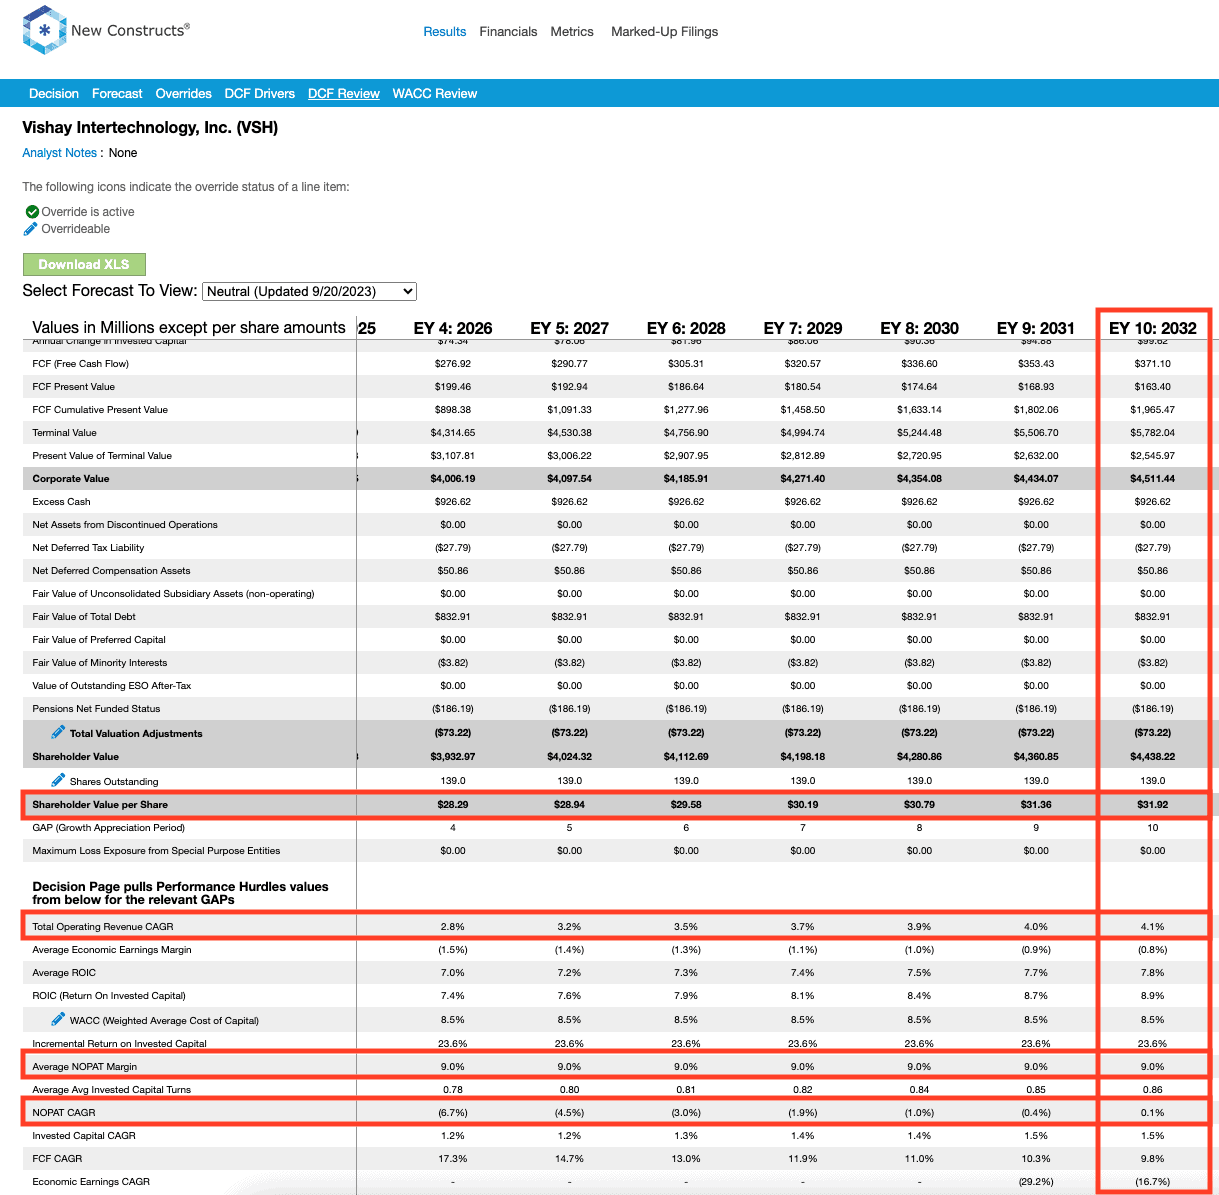Click the $4,511.44 Corporate Value cell
This screenshot has height=1195, width=1219.
(x=1153, y=479)
